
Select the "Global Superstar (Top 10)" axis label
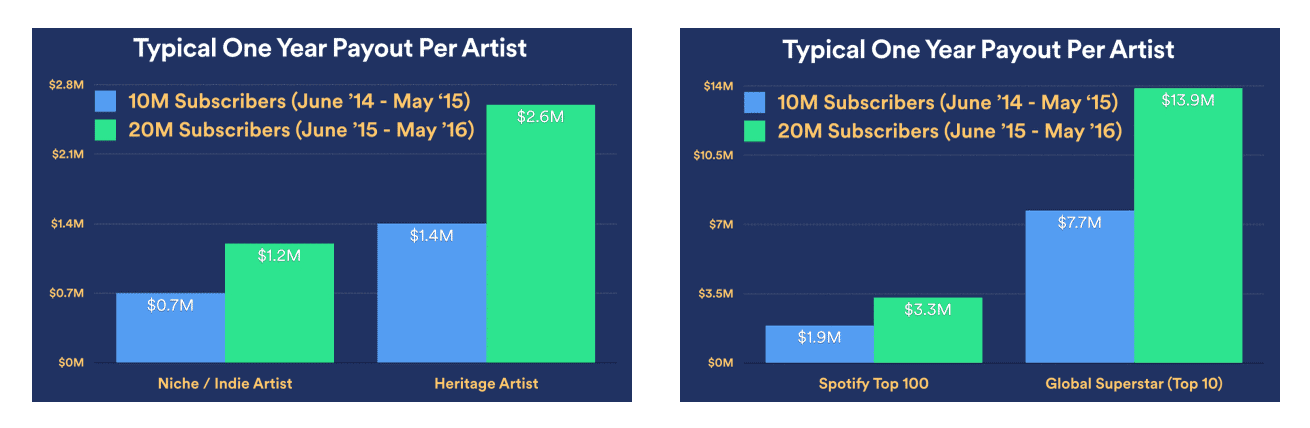click(x=1134, y=384)
